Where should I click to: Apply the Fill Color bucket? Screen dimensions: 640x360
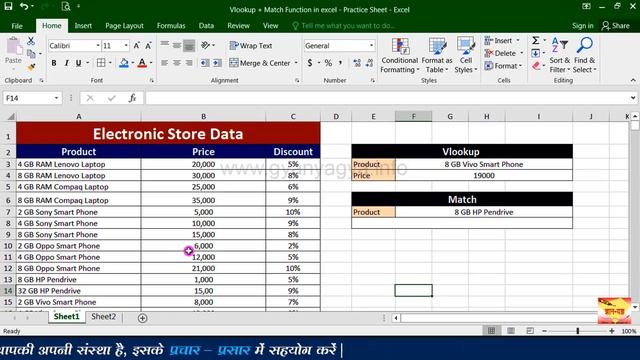(124, 63)
